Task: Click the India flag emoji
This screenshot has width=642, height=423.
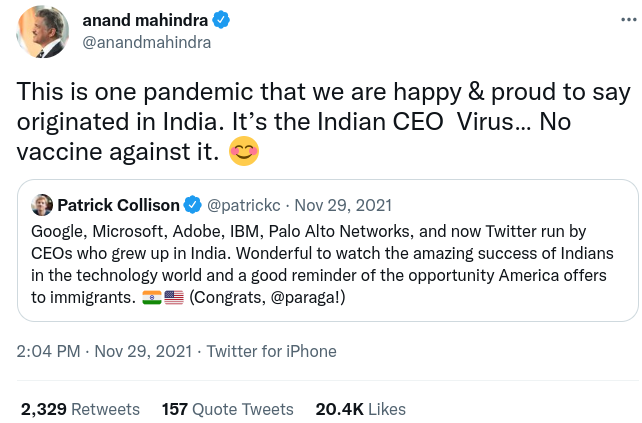Action: pyautogui.click(x=151, y=299)
